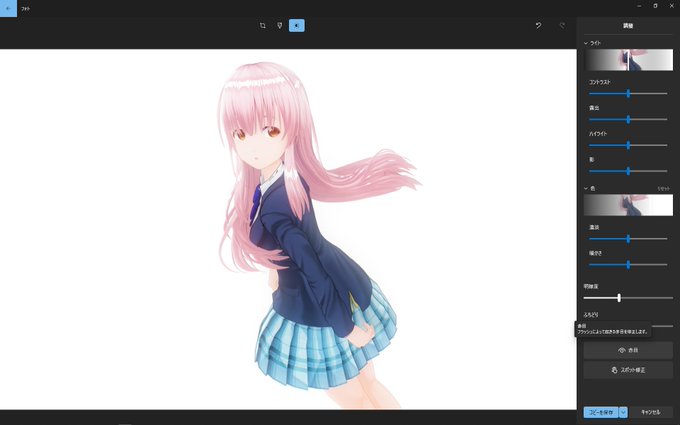Adjust the 影 (Shadows) slider
Image resolution: width=680 pixels, height=425 pixels.
(628, 171)
